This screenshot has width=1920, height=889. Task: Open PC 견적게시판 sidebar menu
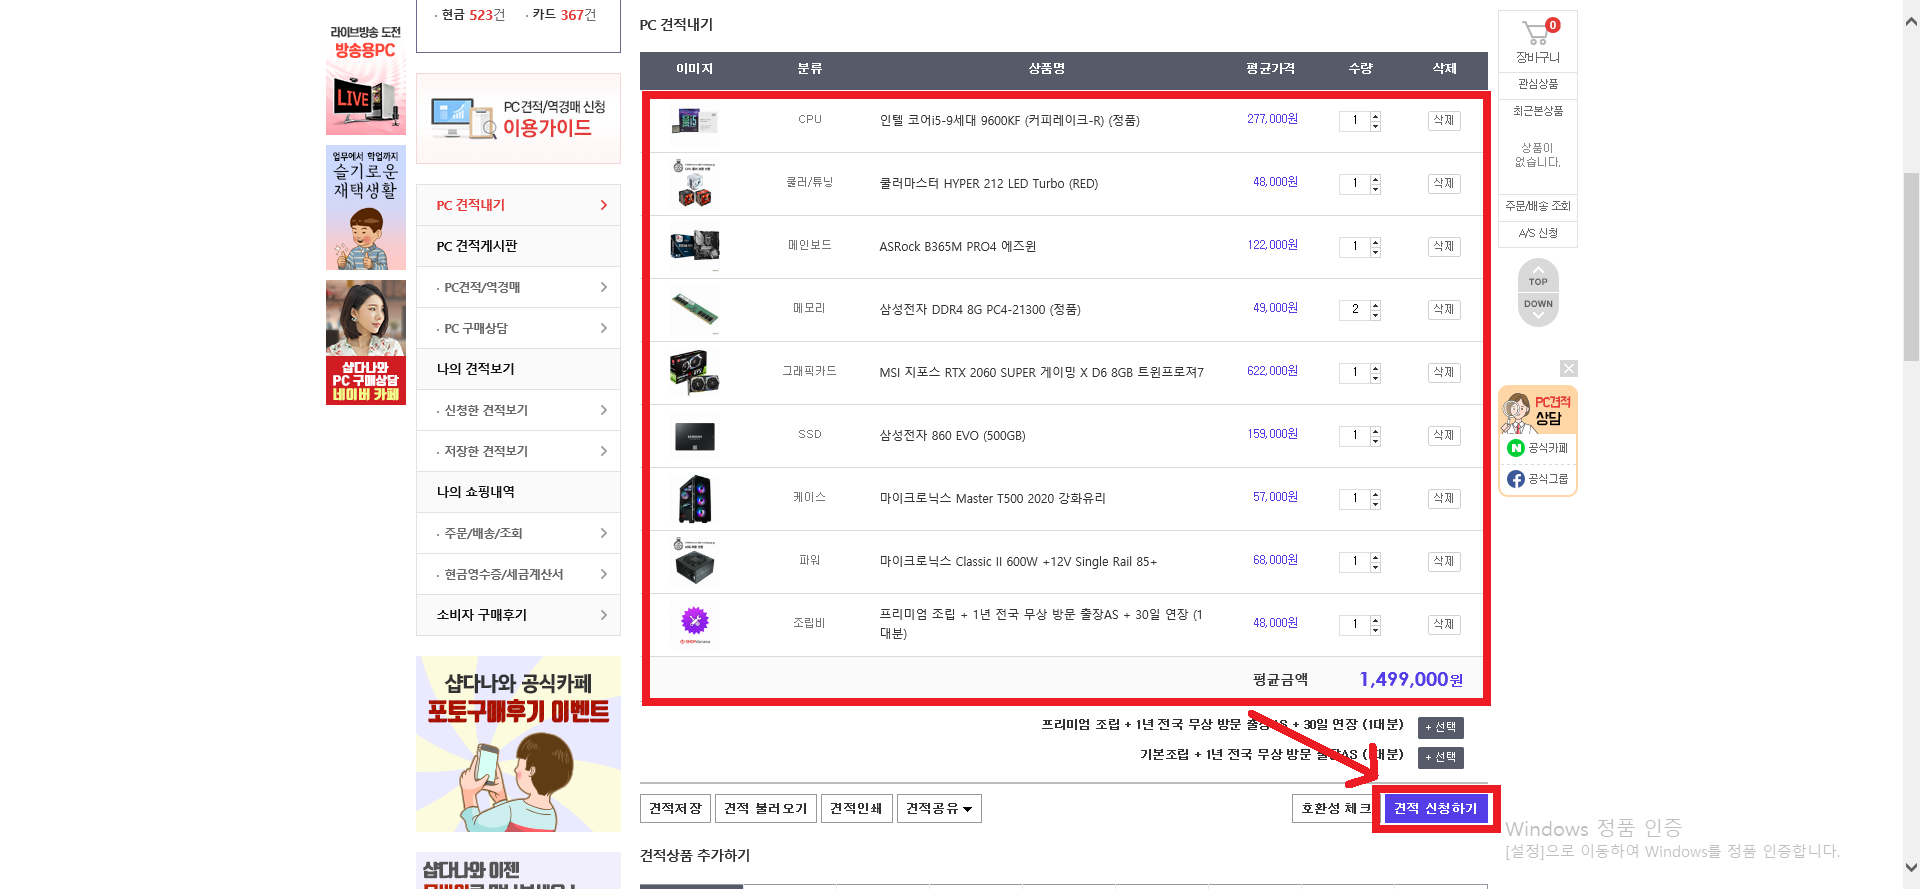(x=518, y=246)
